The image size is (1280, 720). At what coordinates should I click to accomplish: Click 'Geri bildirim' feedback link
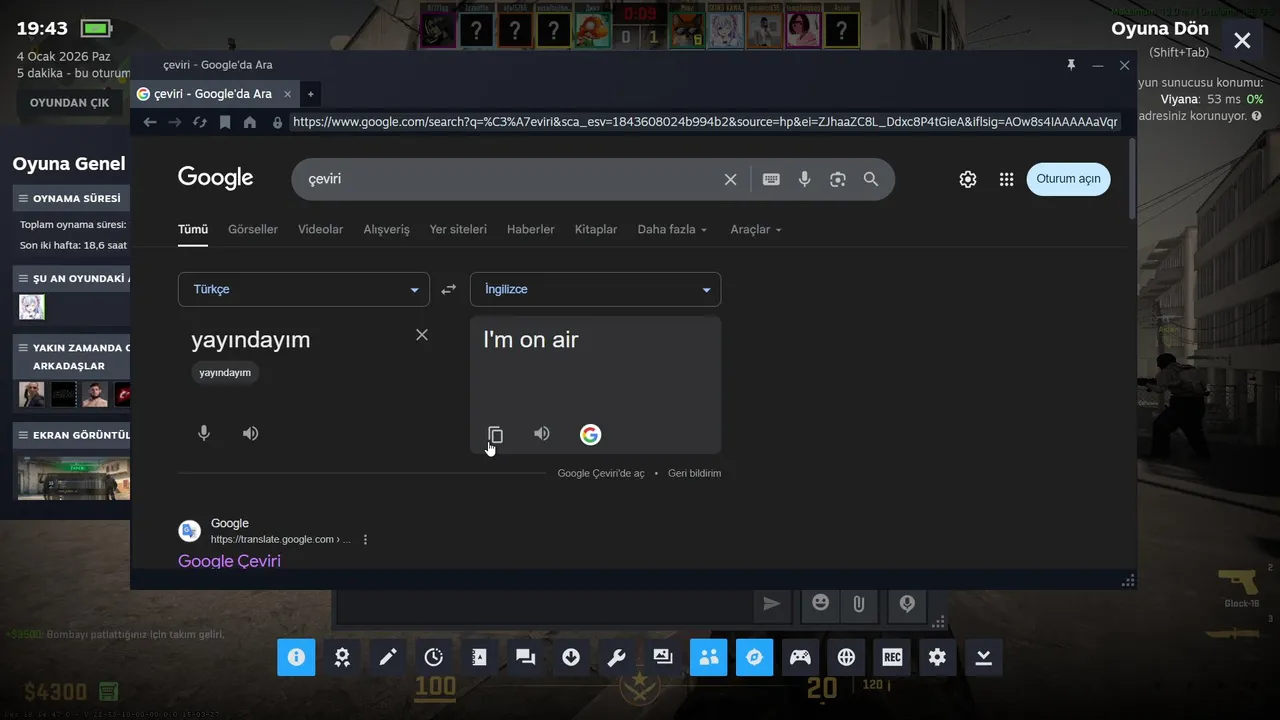[694, 473]
